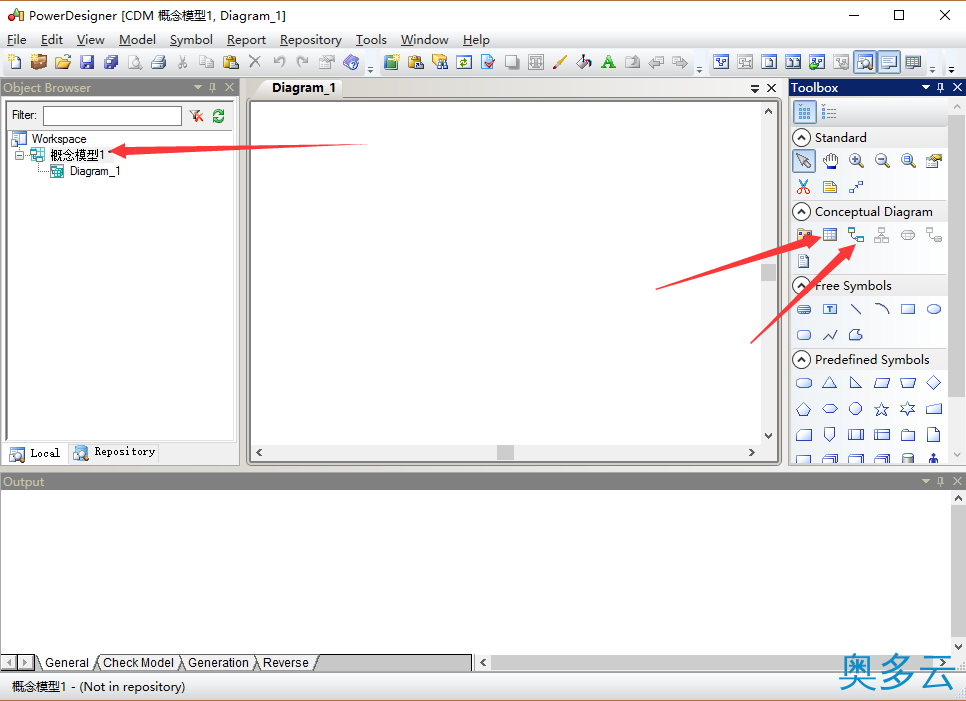Viewport: 966px width, 701px height.
Task: Click the Paste clipboard toolbar icon
Action: coord(230,62)
